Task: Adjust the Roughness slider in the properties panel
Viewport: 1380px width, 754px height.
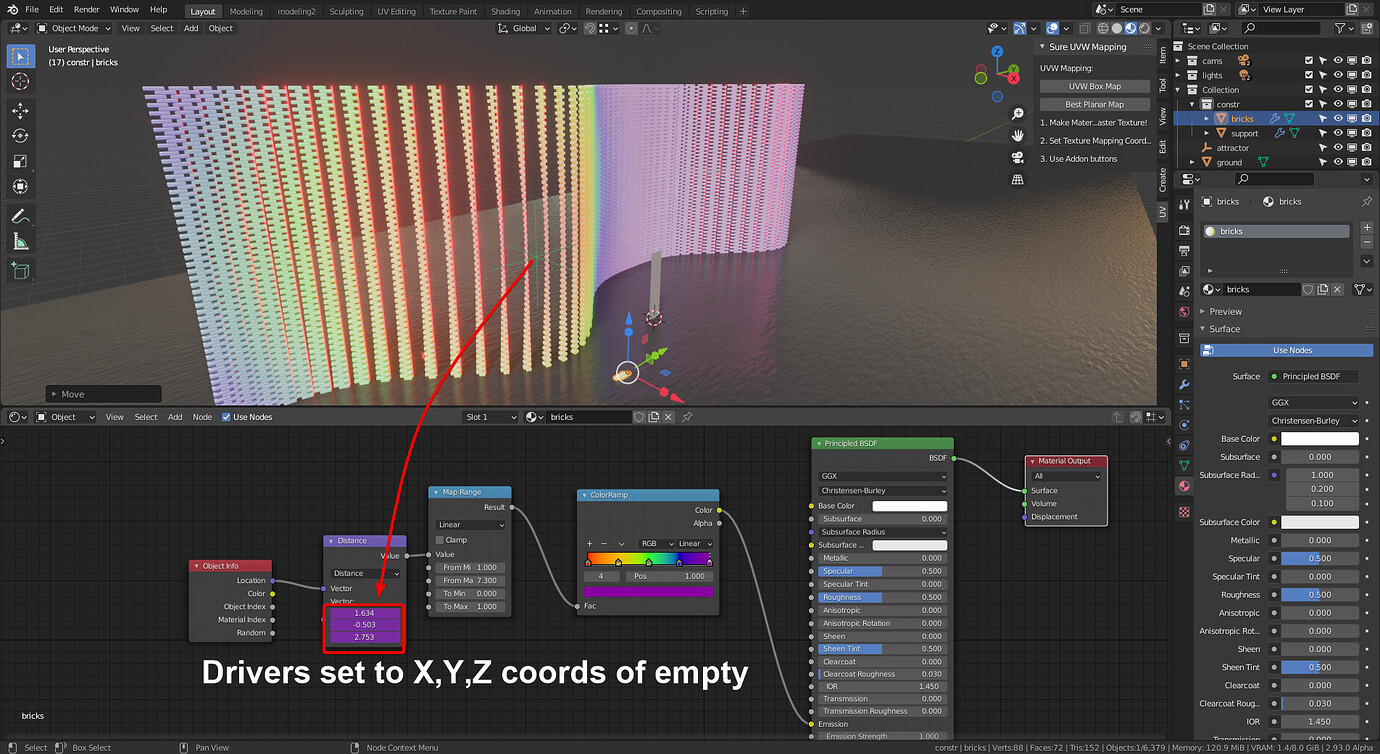Action: pos(1320,595)
